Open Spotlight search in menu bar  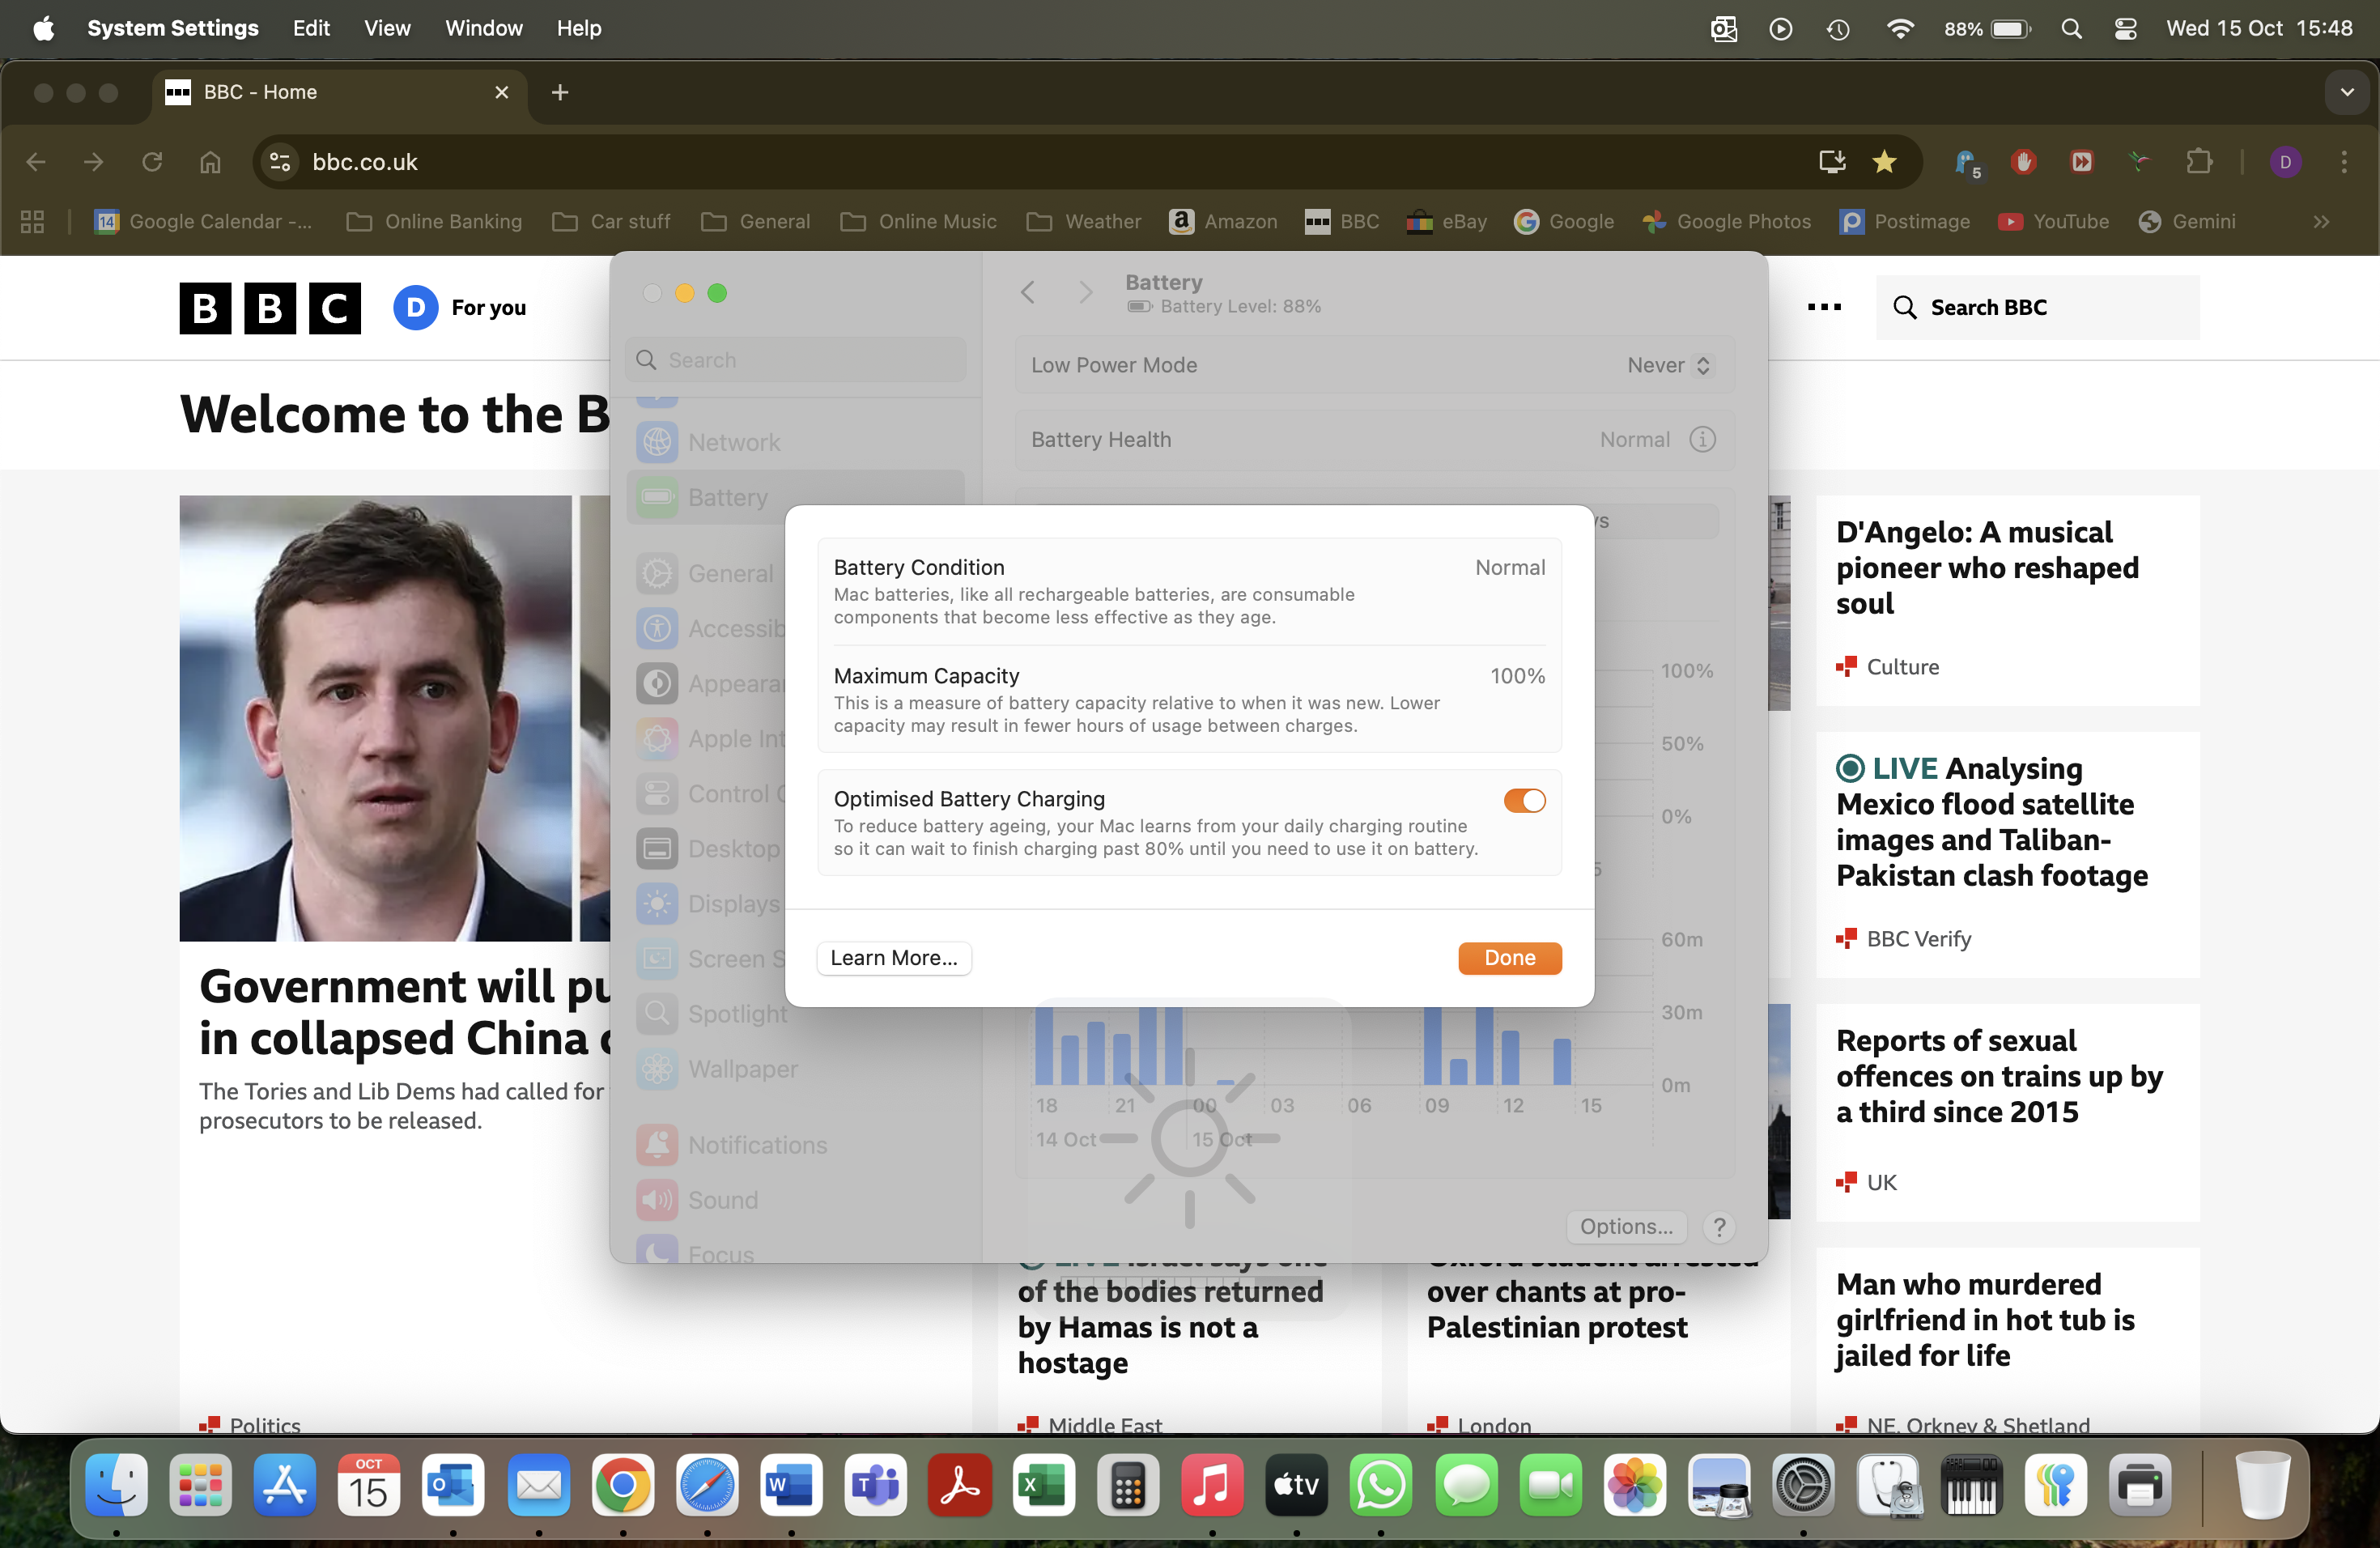(x=2071, y=28)
